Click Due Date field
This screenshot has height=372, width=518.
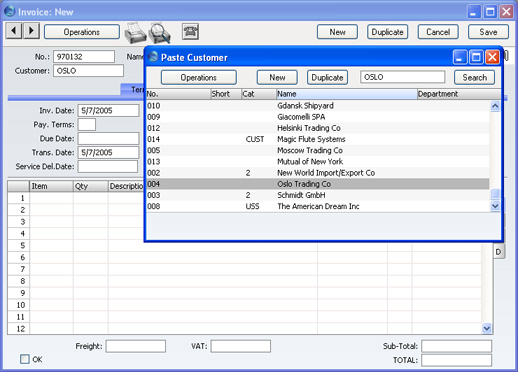(108, 138)
